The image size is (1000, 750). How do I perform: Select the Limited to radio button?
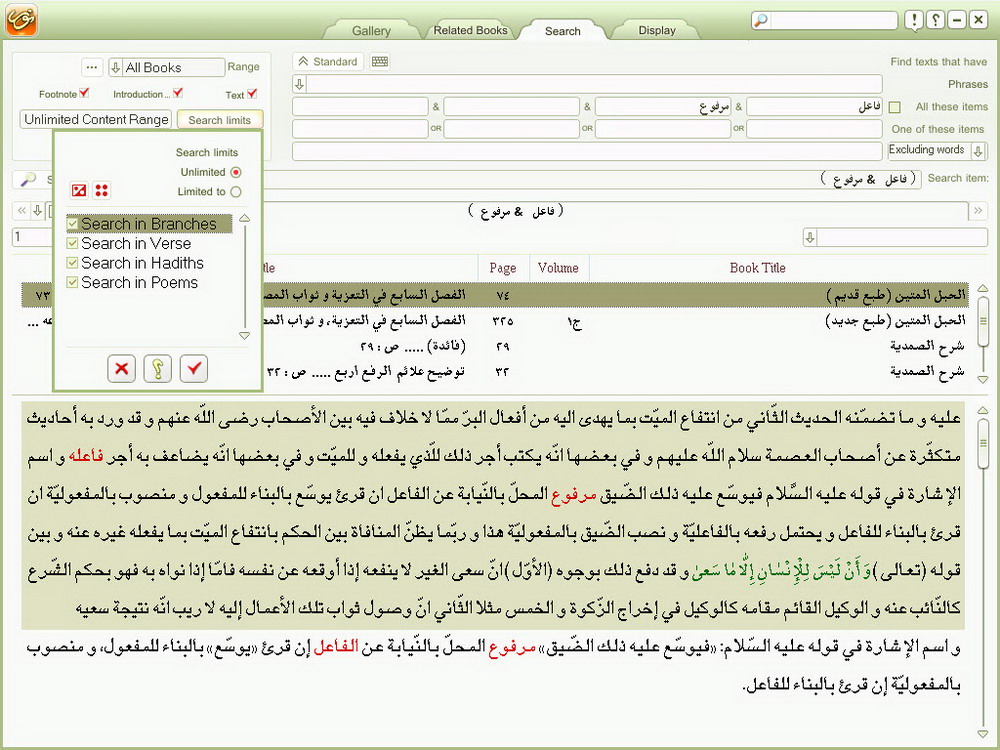(236, 191)
